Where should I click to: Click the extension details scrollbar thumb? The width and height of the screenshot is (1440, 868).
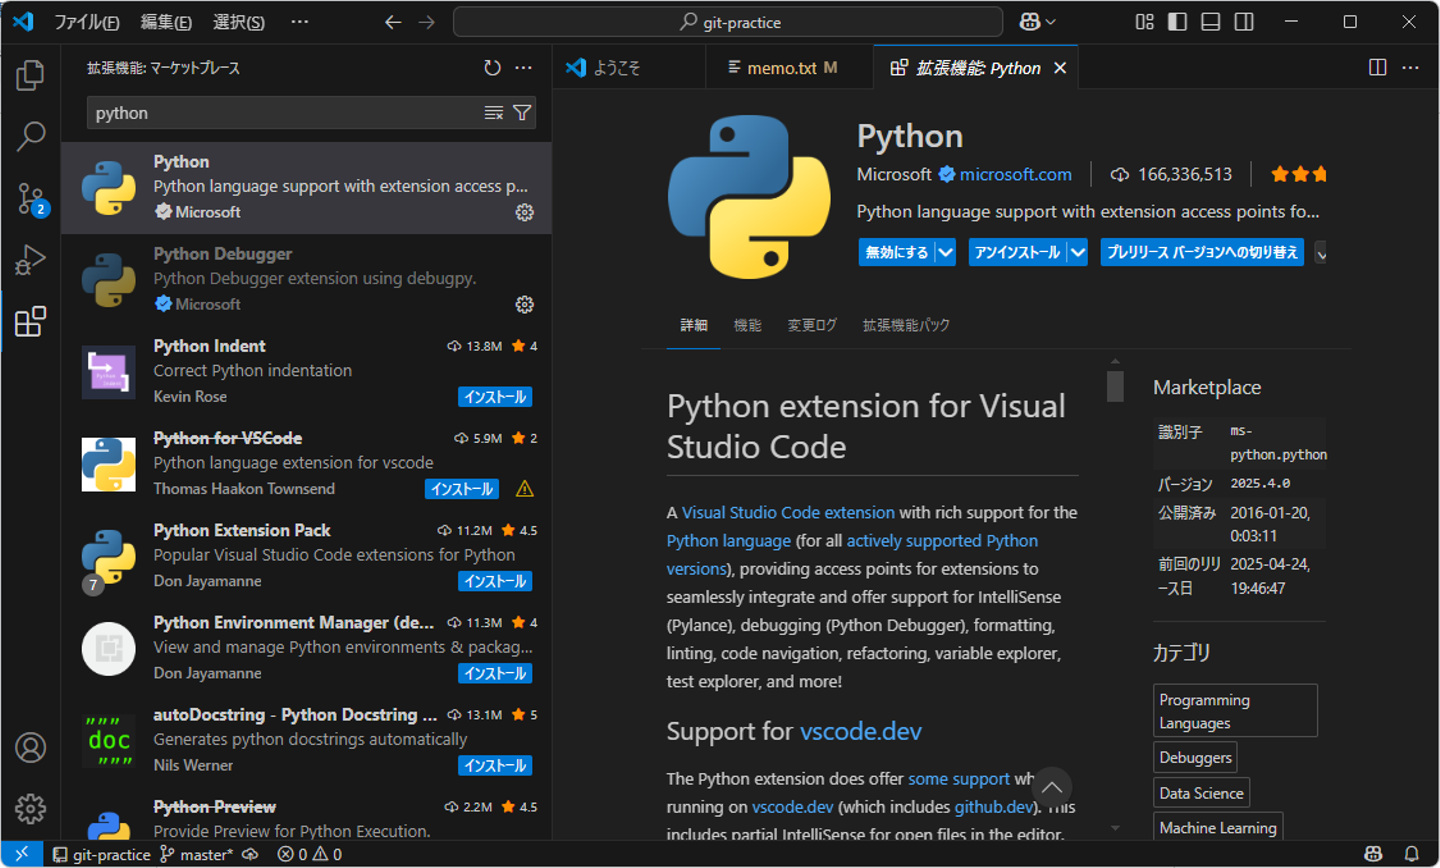point(1115,386)
